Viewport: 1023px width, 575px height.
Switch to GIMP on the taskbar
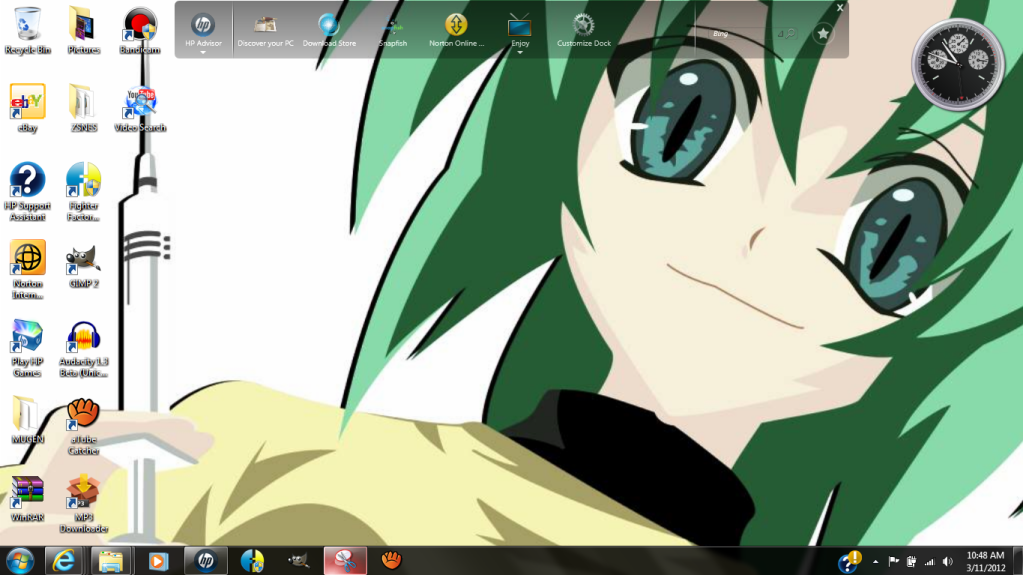coord(299,561)
